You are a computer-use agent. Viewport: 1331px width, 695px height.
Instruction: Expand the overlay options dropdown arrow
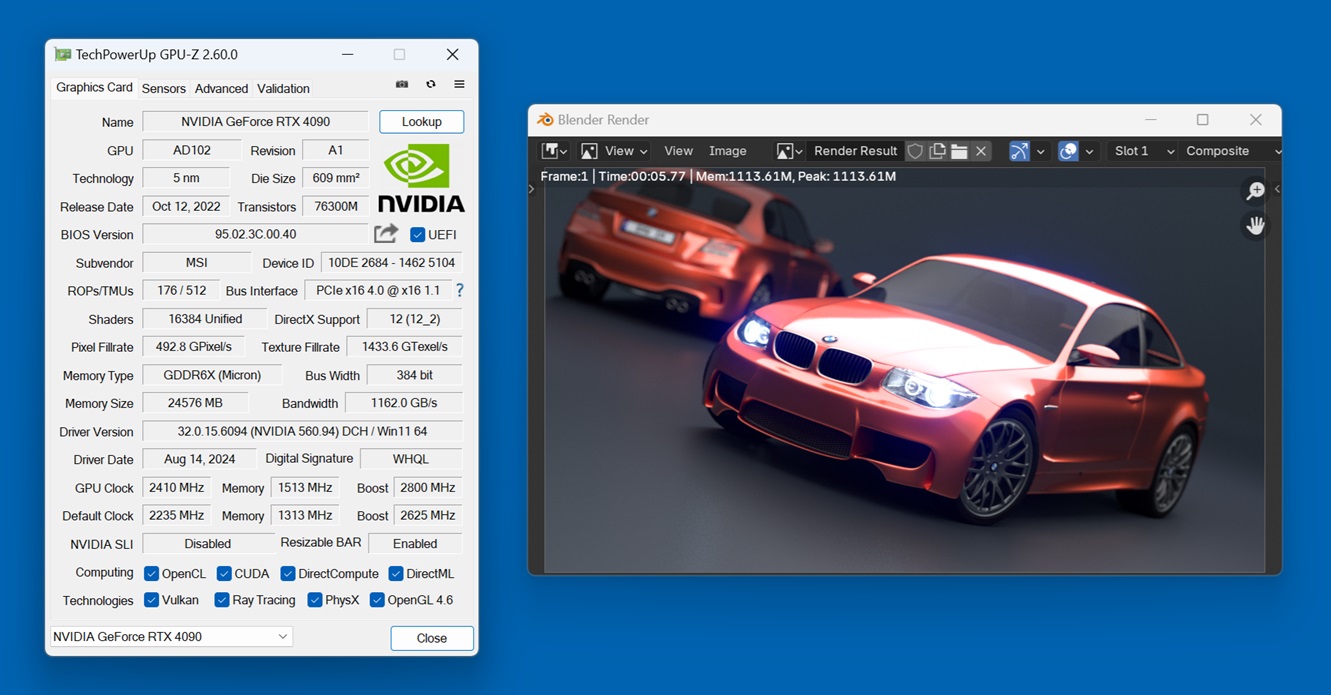(1089, 151)
